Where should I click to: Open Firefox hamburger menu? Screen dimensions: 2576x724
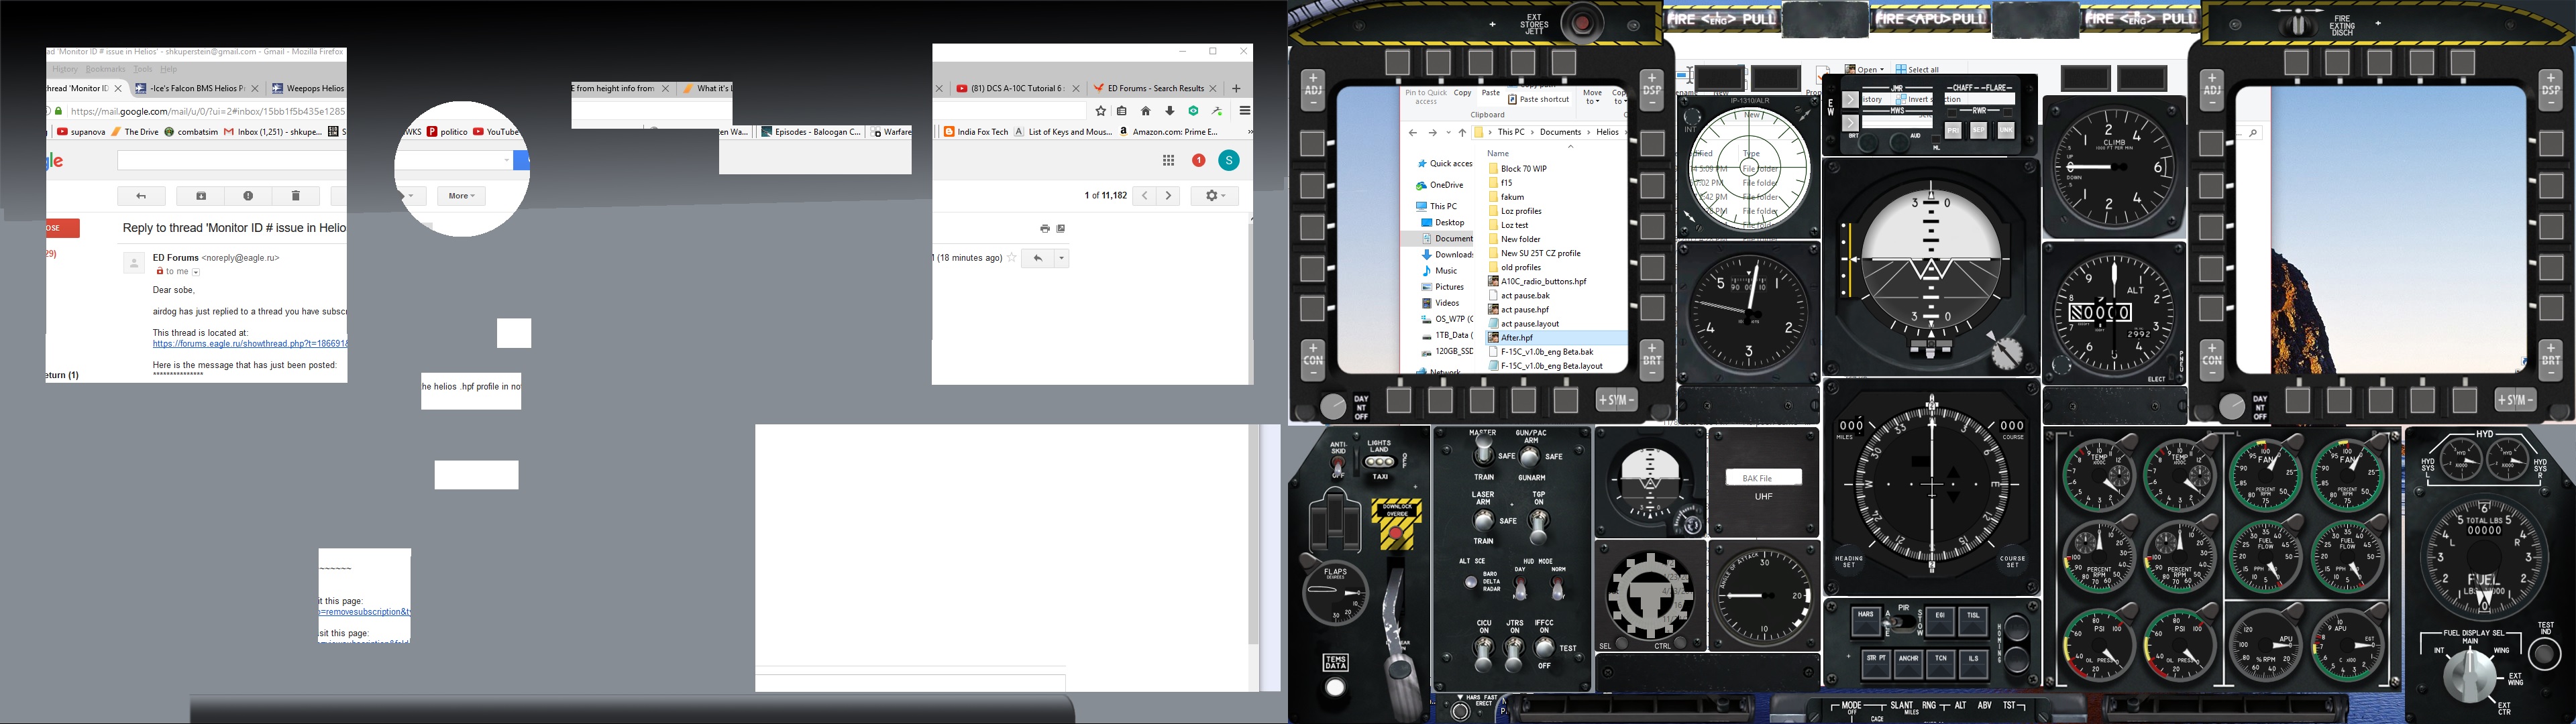[x=1245, y=111]
